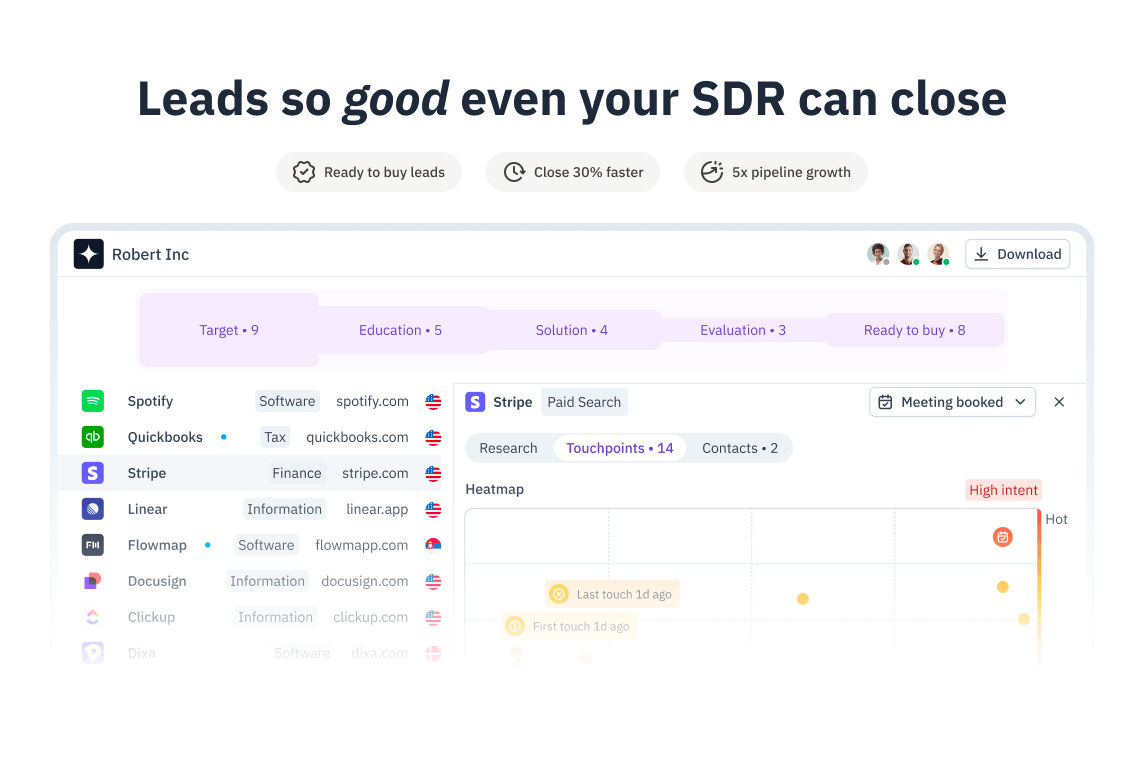Open the spotify.com link
Viewport: 1144px width, 758px height.
[x=372, y=401]
